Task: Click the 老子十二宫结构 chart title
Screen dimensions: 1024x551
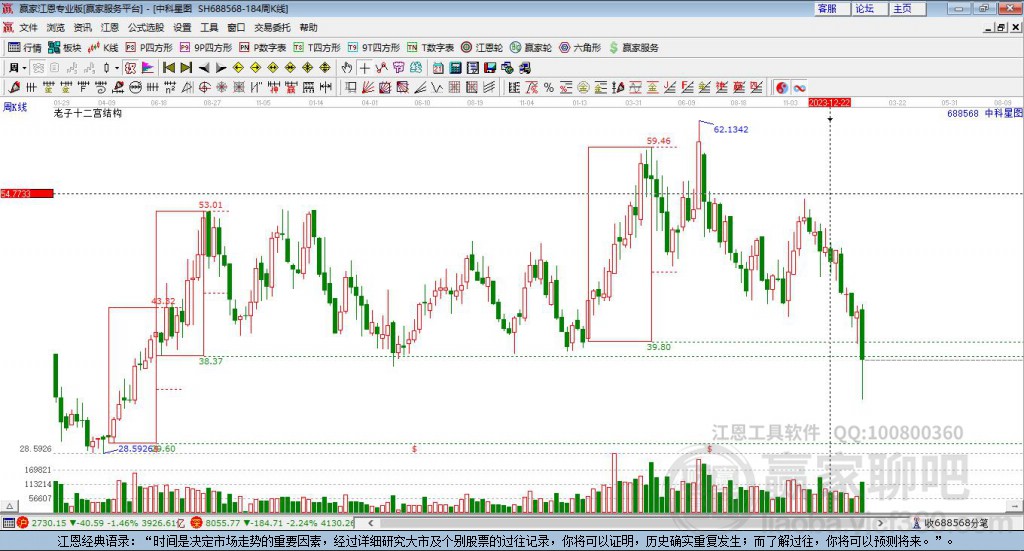Action: tap(88, 113)
